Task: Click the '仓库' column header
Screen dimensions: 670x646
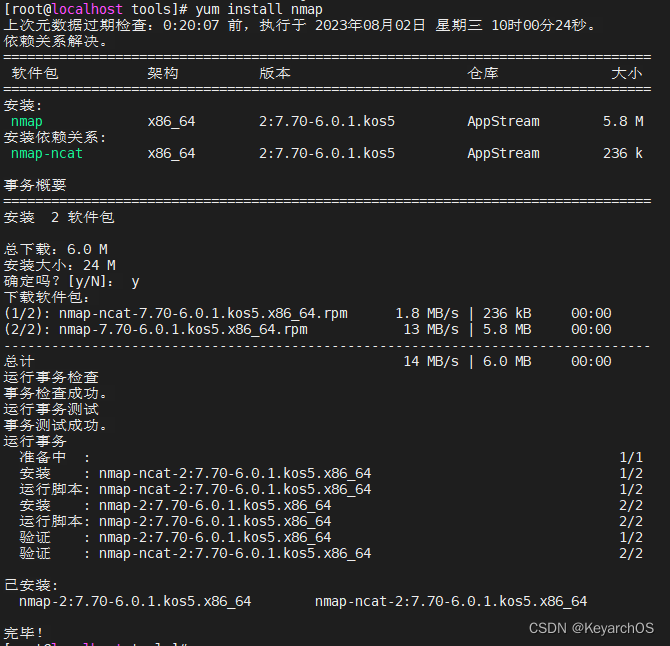Action: (483, 73)
